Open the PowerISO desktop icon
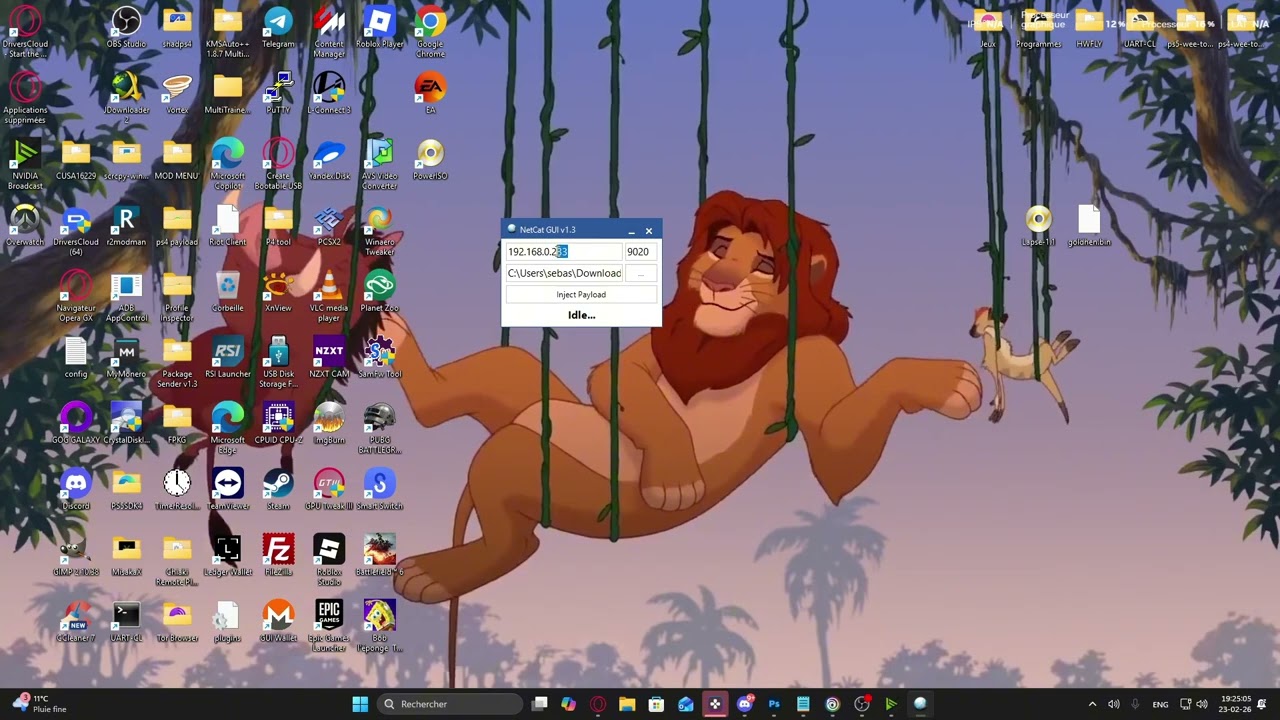The image size is (1280, 720). 430,160
